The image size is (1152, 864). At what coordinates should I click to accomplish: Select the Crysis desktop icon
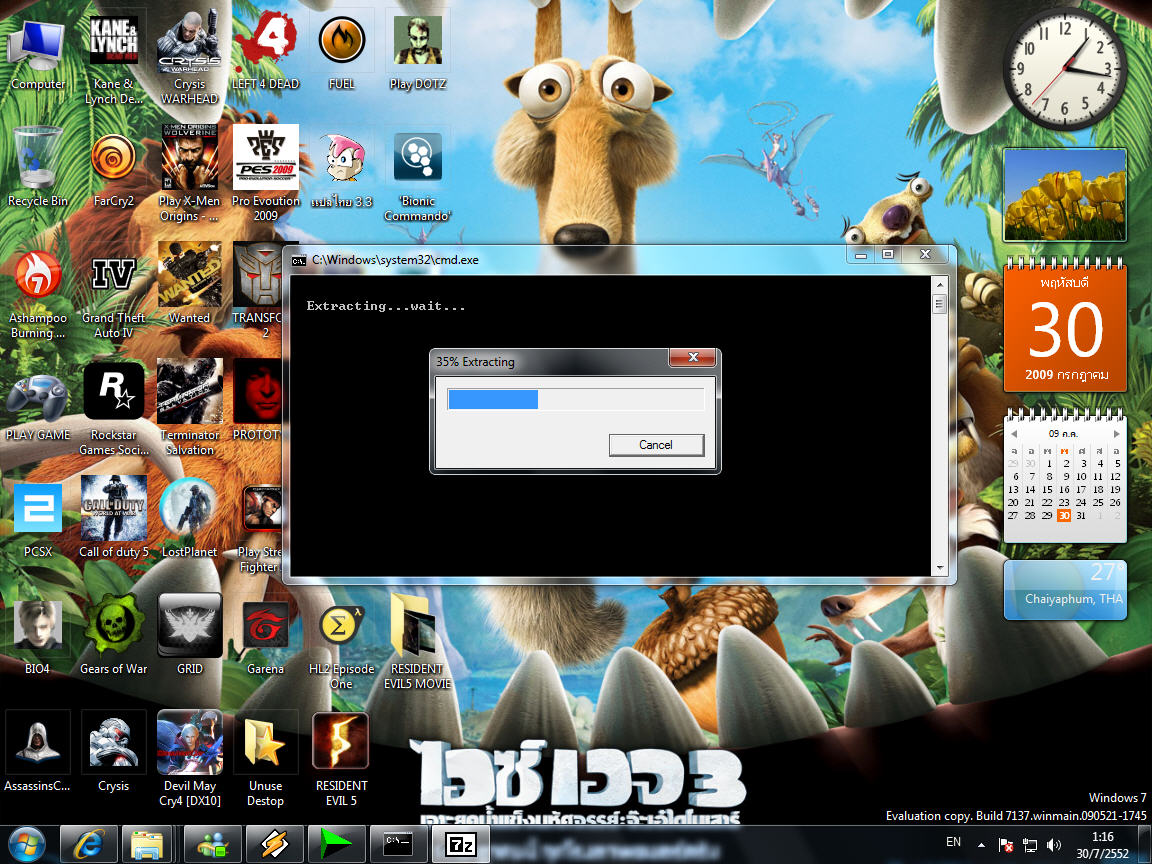point(113,752)
